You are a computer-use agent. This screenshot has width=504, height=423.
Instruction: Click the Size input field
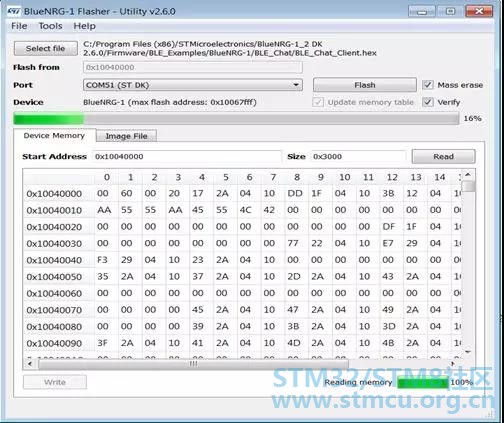[x=359, y=157]
